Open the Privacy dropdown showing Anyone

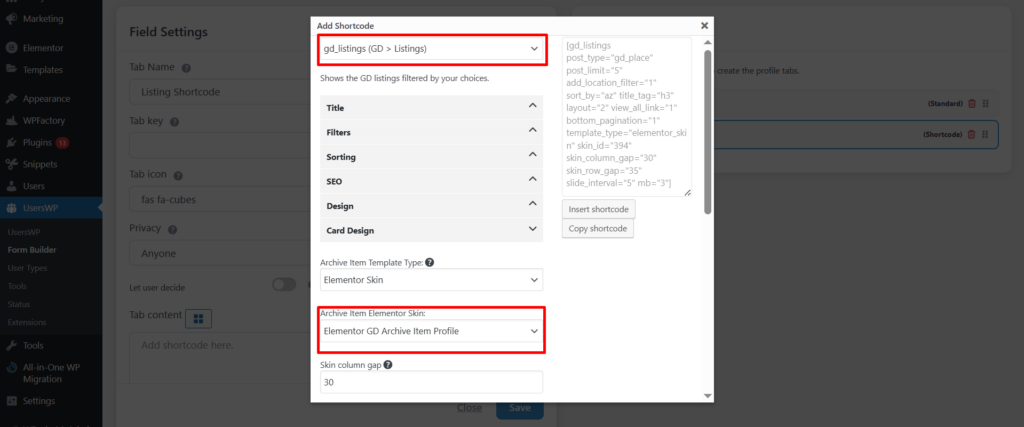click(220, 253)
